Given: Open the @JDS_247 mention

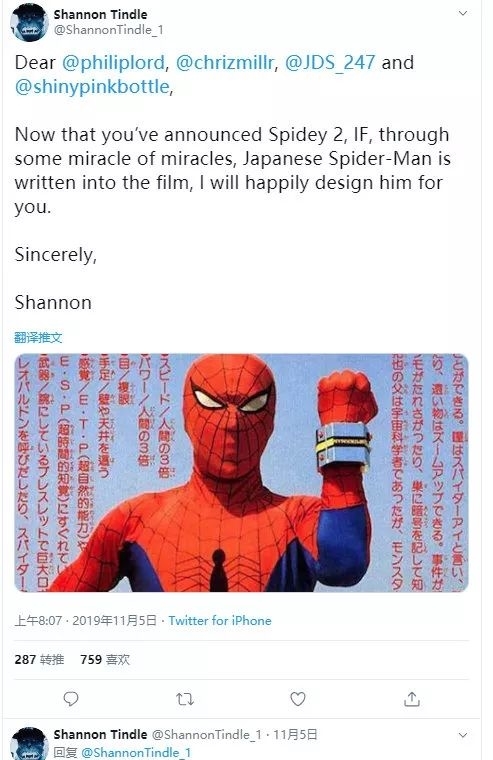Looking at the screenshot, I should (330, 63).
